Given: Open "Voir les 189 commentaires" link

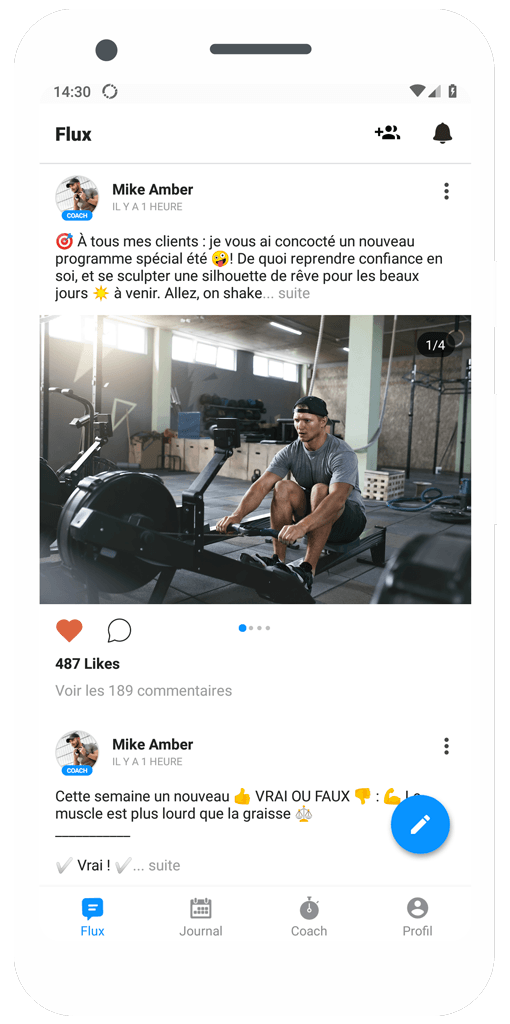Looking at the screenshot, I should [x=144, y=690].
